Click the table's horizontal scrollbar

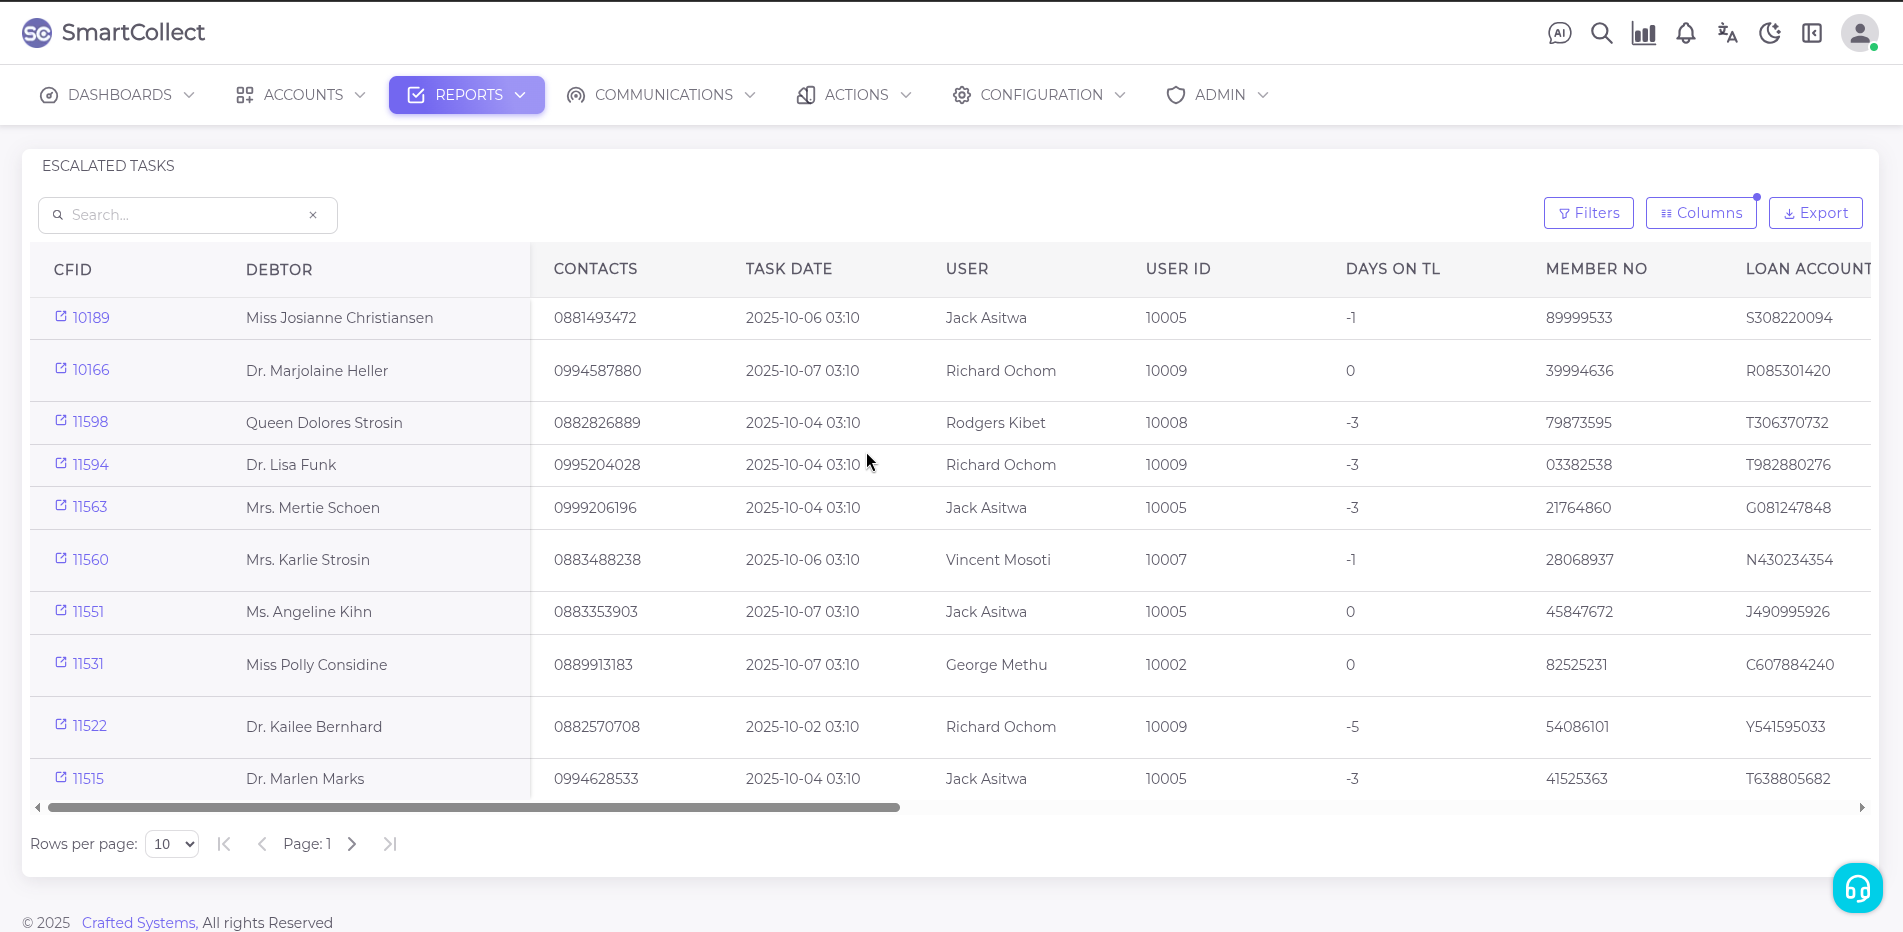pos(474,808)
